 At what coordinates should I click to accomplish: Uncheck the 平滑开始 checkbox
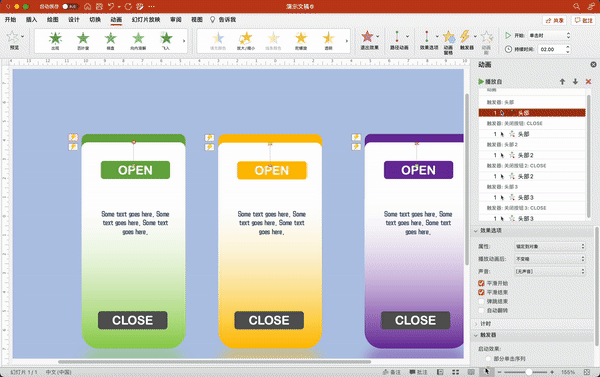[481, 283]
